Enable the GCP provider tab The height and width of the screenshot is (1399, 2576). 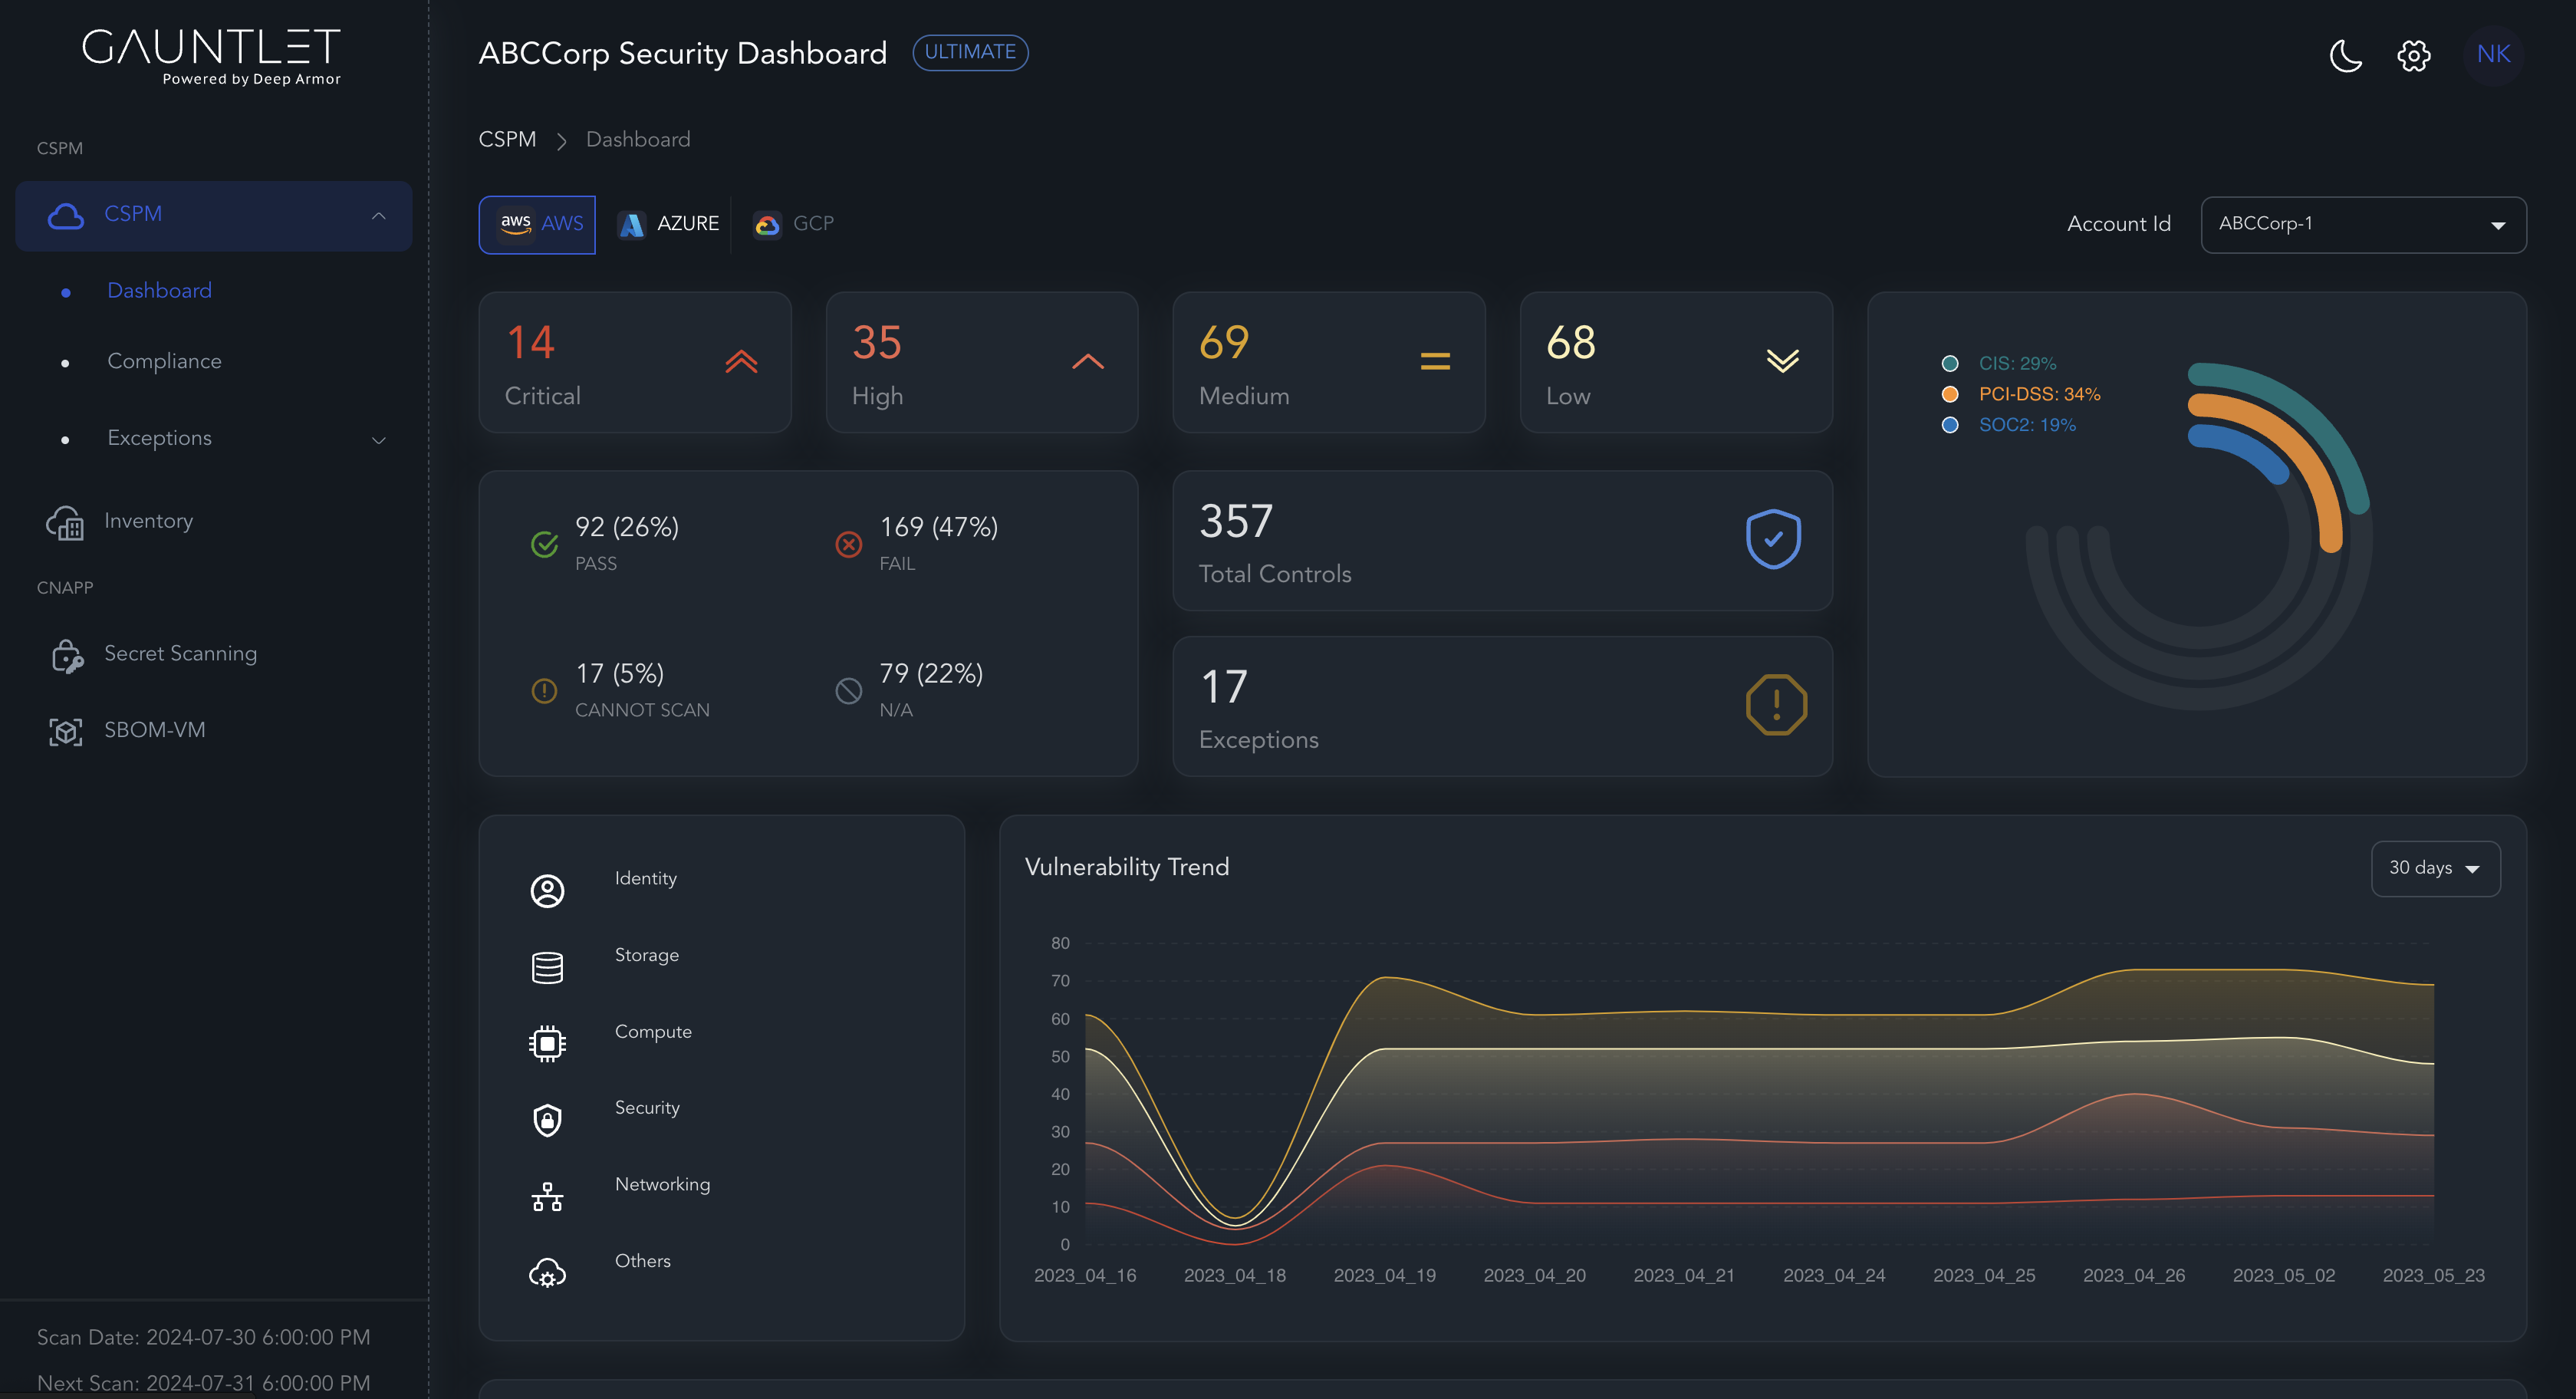coord(793,224)
